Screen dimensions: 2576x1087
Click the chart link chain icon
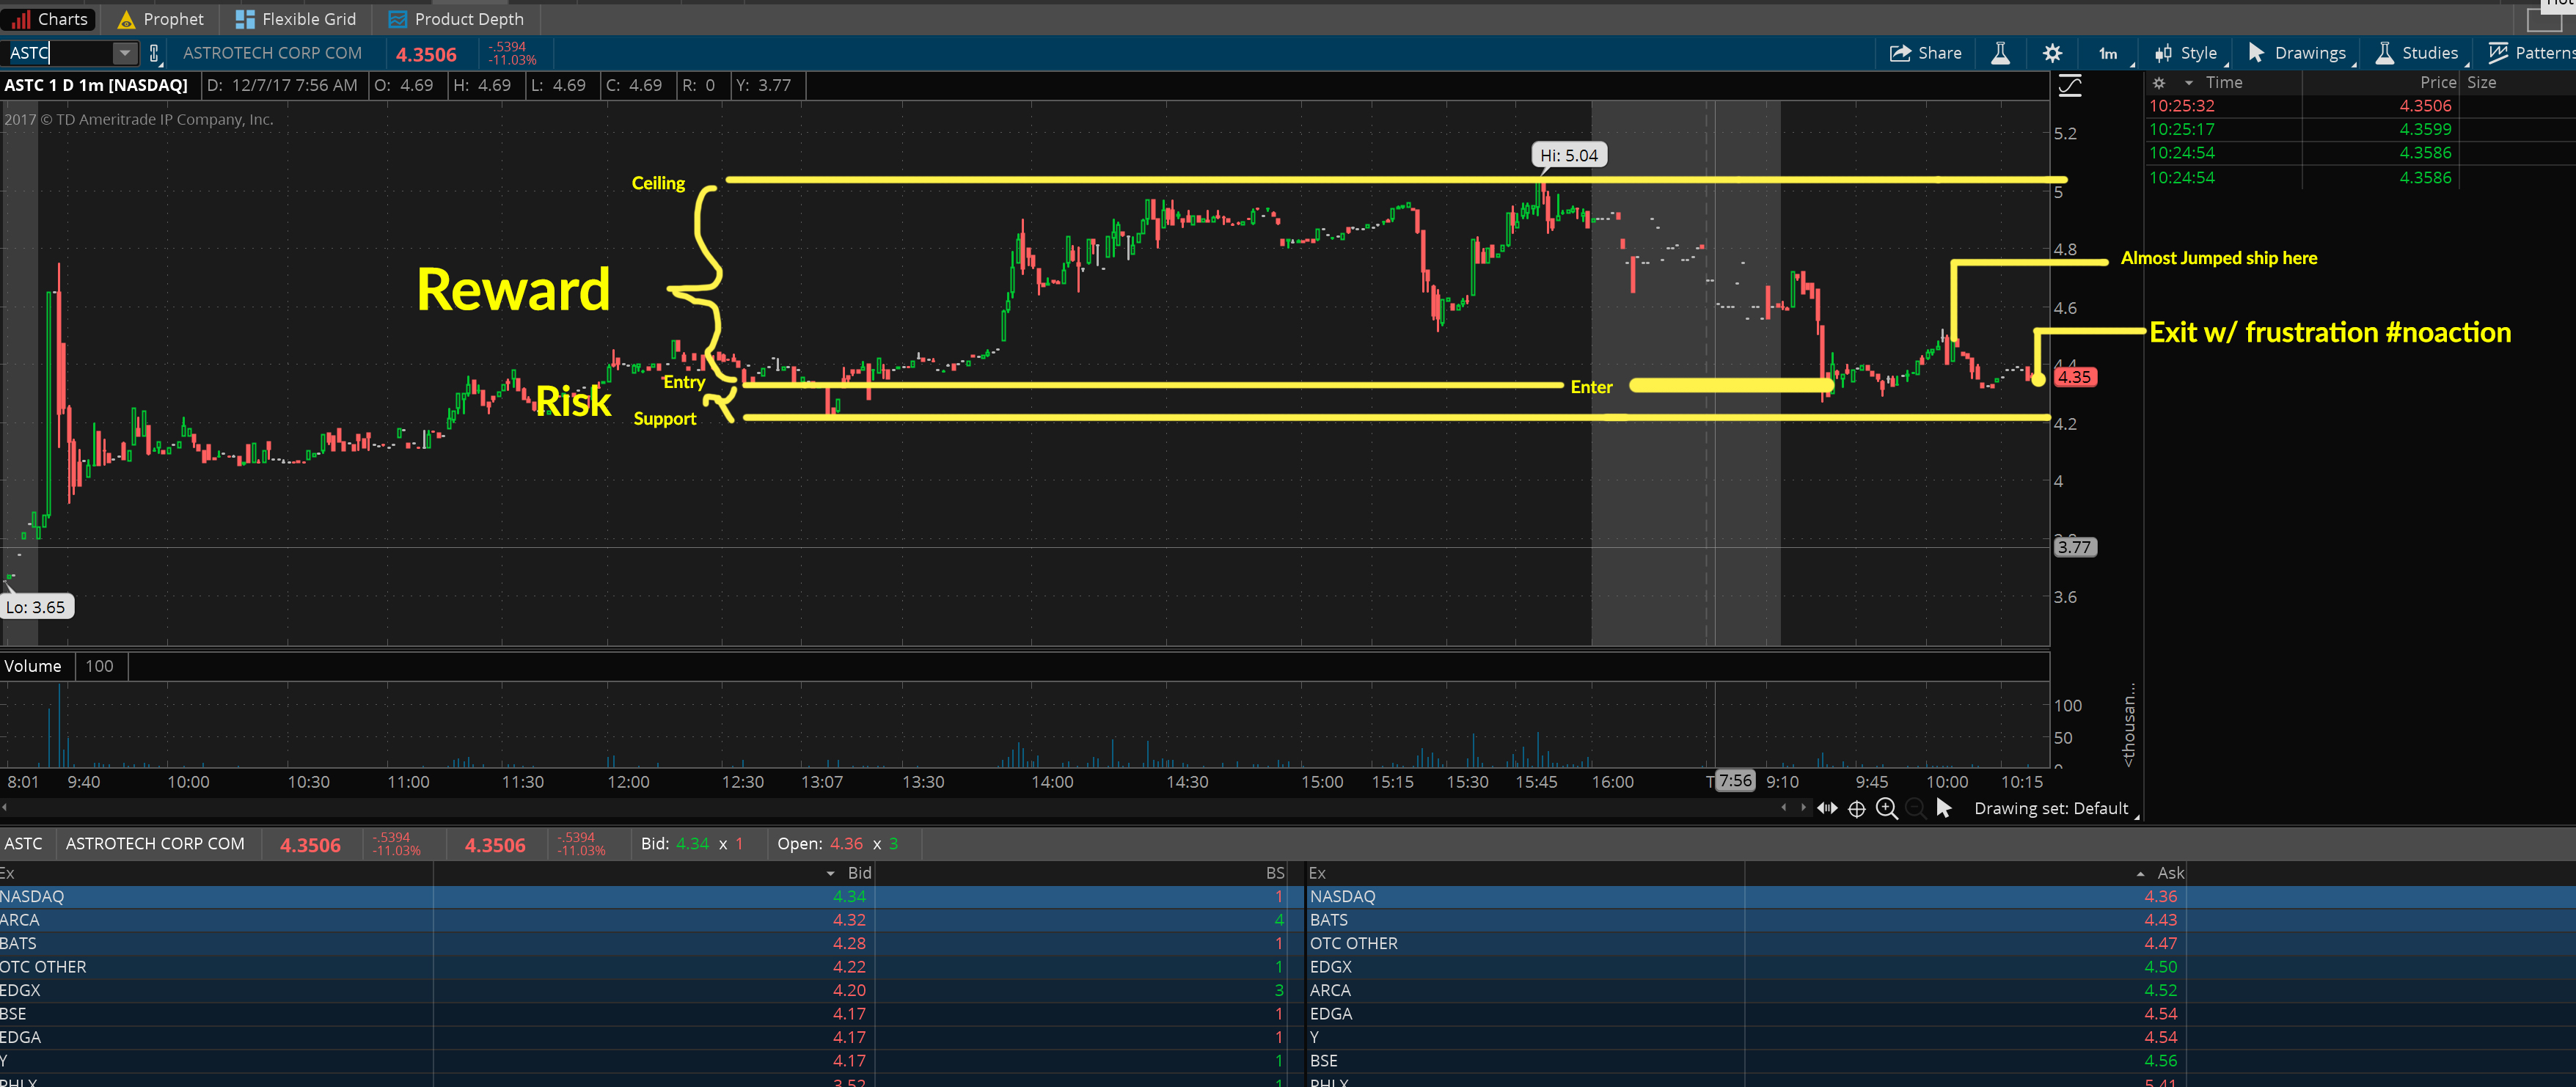click(154, 54)
